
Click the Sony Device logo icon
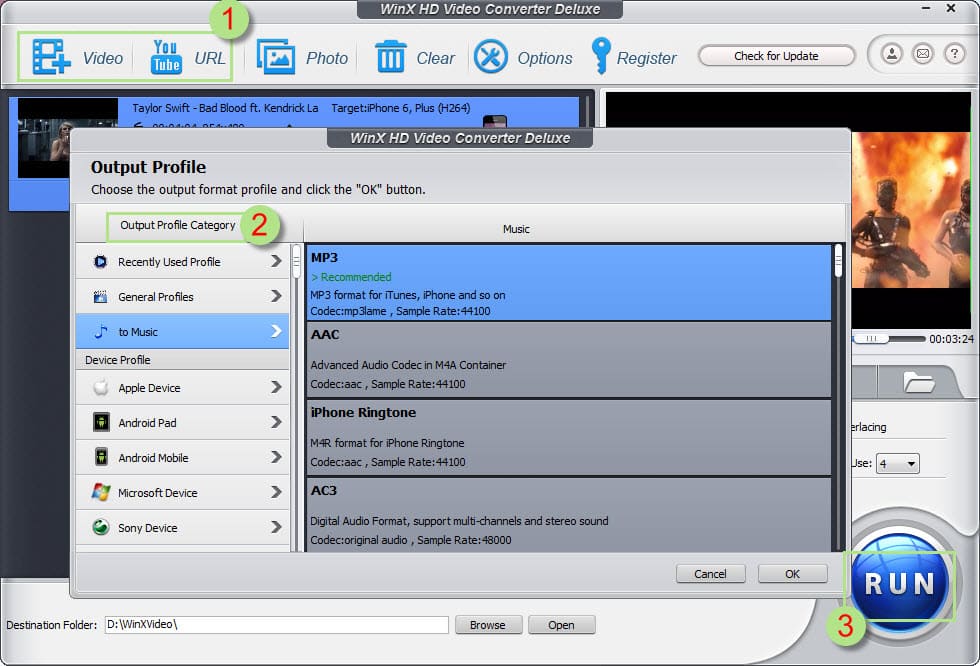(101, 527)
